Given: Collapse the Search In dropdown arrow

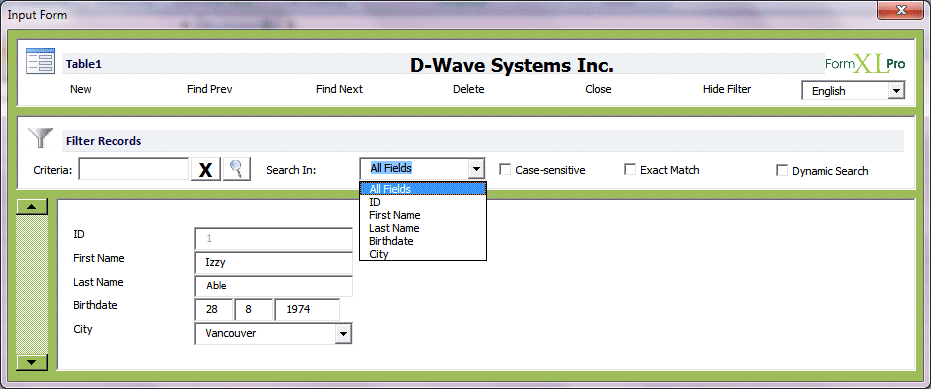Looking at the screenshot, I should (x=476, y=169).
